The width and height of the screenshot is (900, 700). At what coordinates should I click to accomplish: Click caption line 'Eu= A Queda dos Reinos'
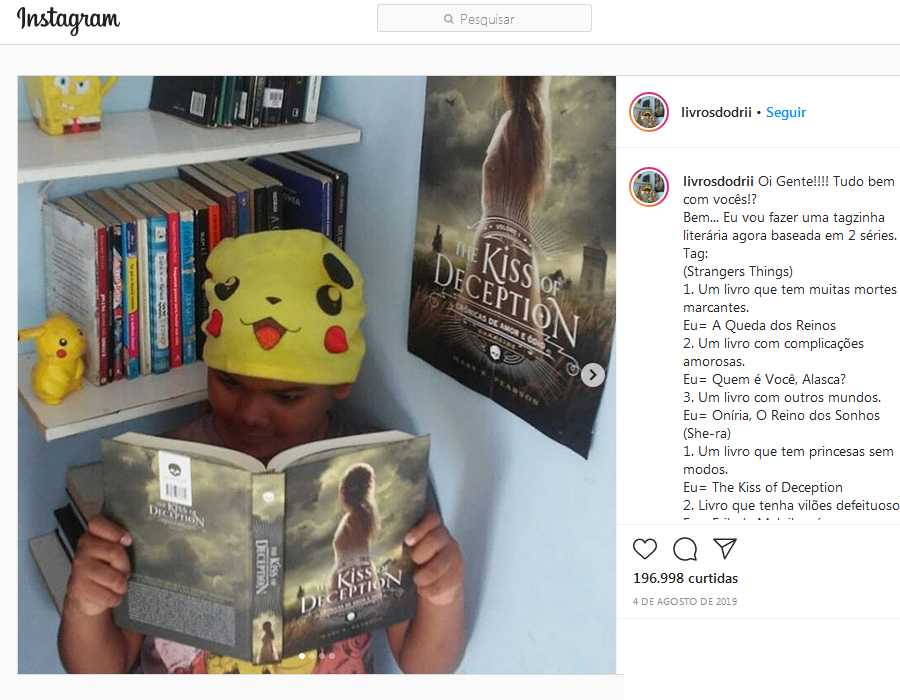point(759,325)
